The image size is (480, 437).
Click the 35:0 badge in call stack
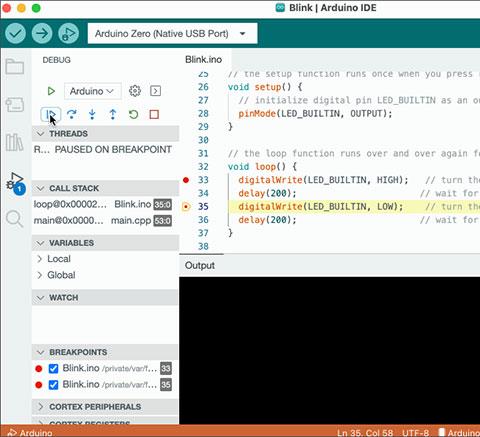coord(162,205)
